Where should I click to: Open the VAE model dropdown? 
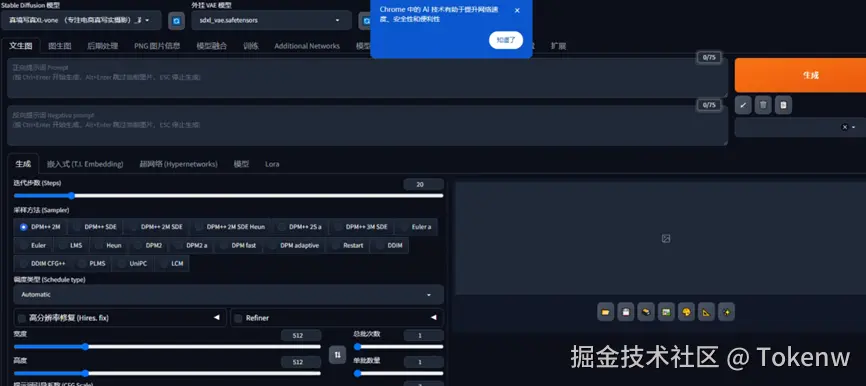(x=271, y=20)
